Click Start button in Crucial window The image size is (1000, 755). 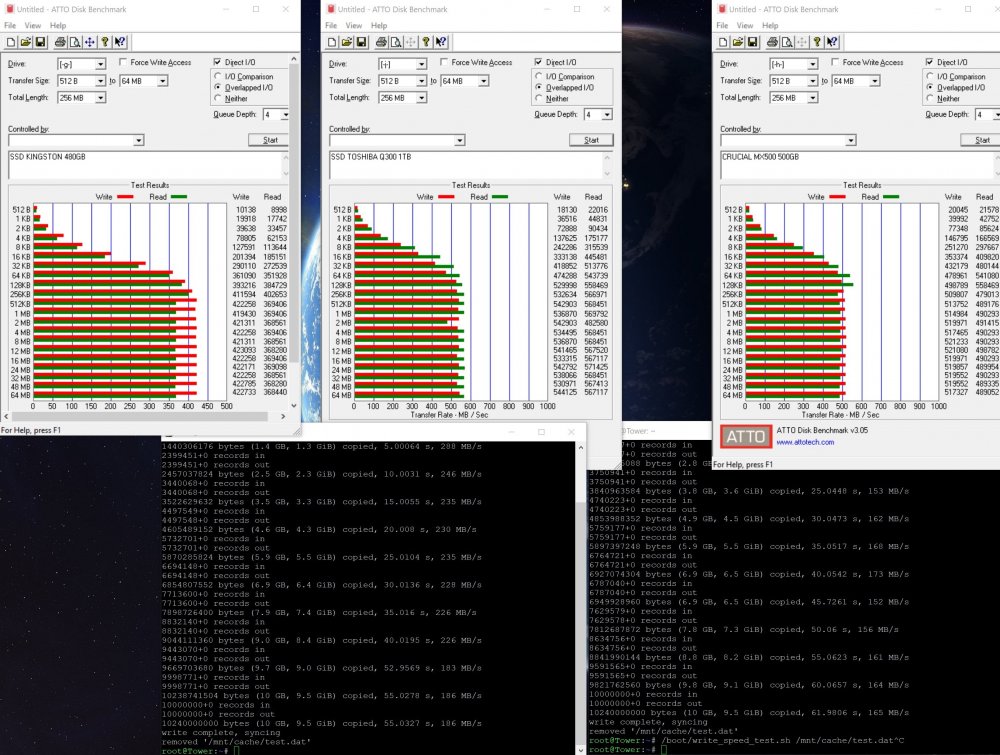point(982,140)
